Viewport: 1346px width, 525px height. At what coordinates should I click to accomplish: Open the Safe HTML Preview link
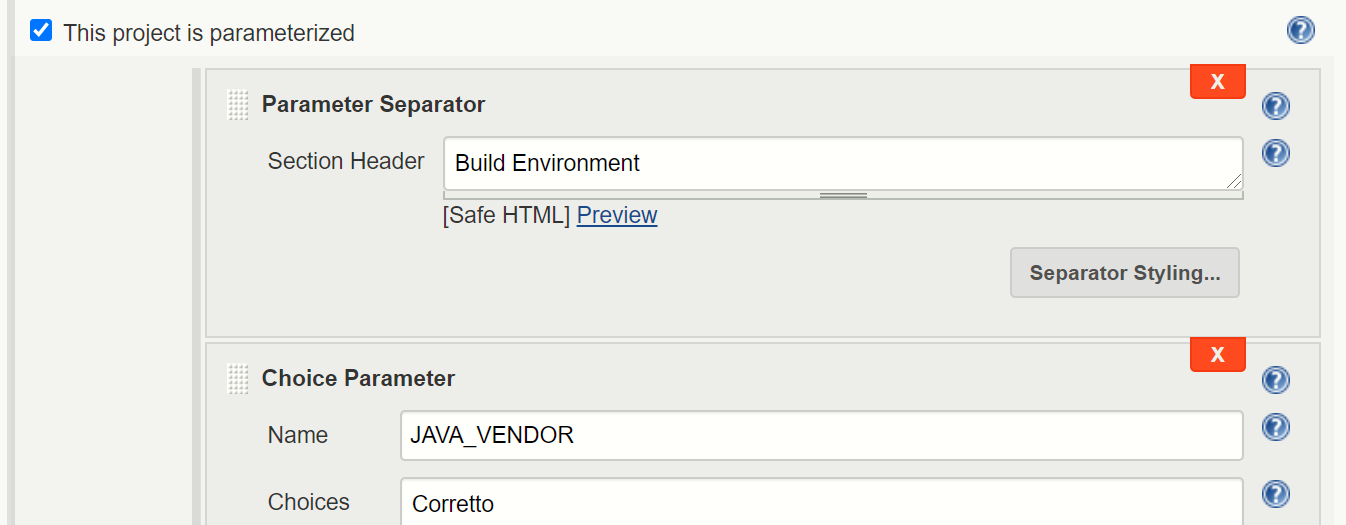point(617,215)
